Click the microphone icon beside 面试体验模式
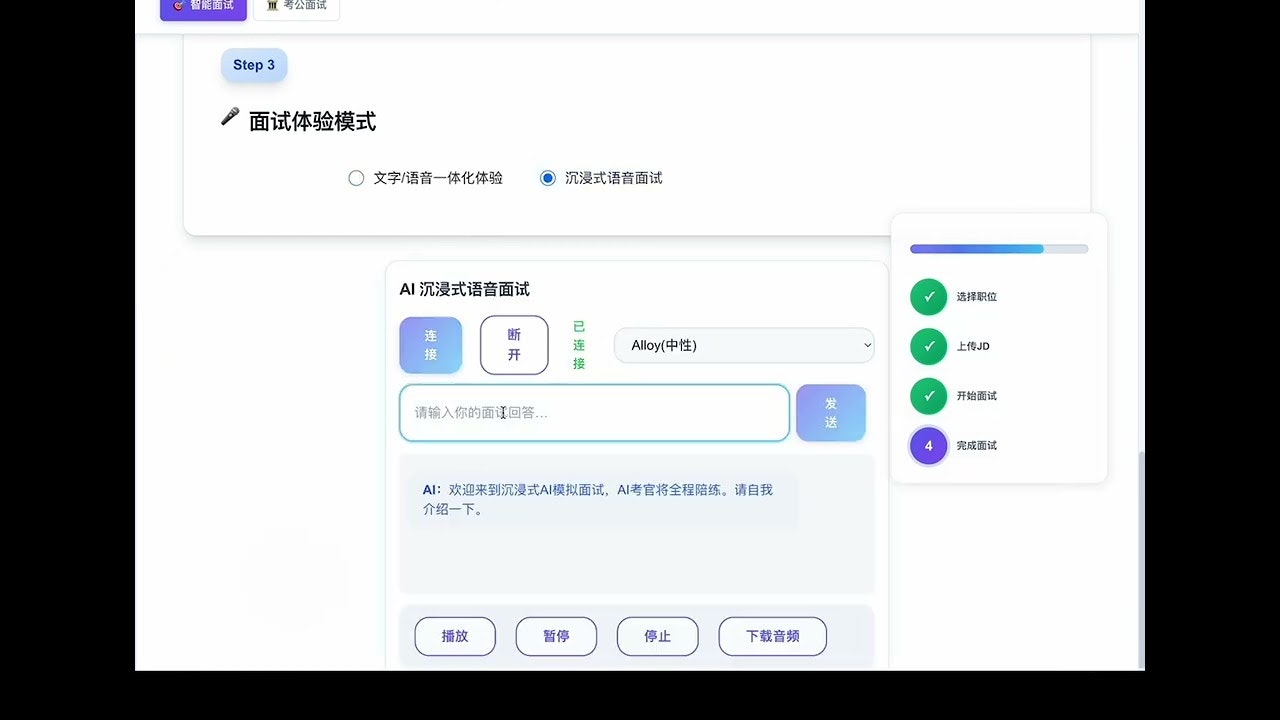The width and height of the screenshot is (1280, 720). (x=228, y=117)
